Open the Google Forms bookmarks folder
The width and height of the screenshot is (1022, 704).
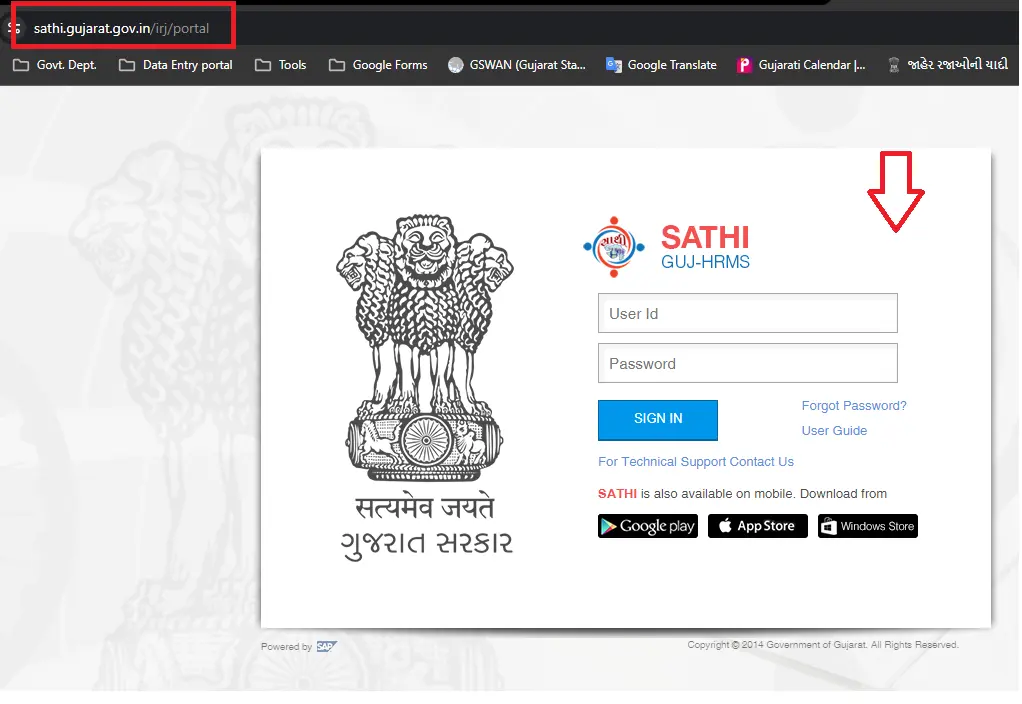379,65
